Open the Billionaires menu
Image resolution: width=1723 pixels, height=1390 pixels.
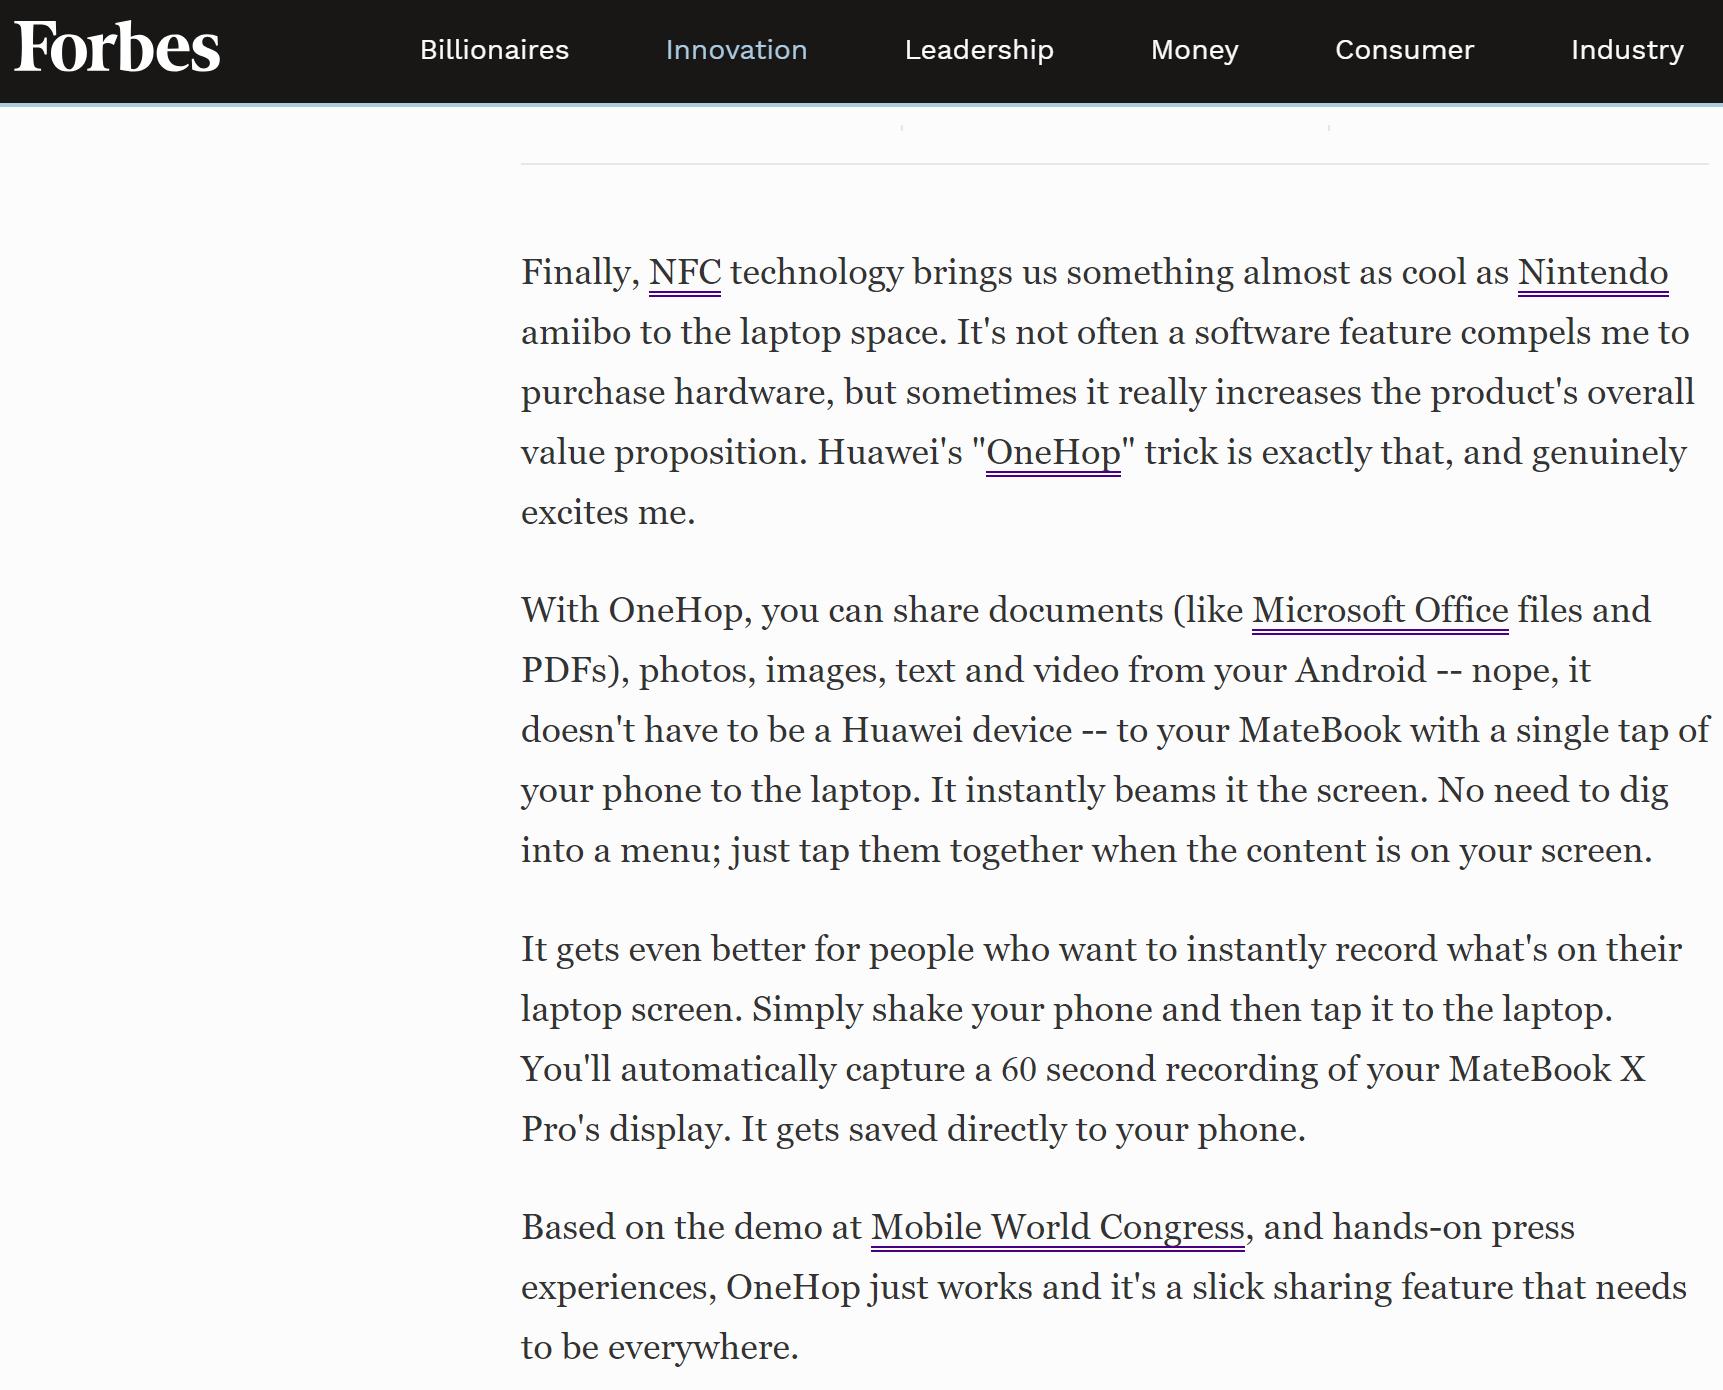click(x=494, y=50)
